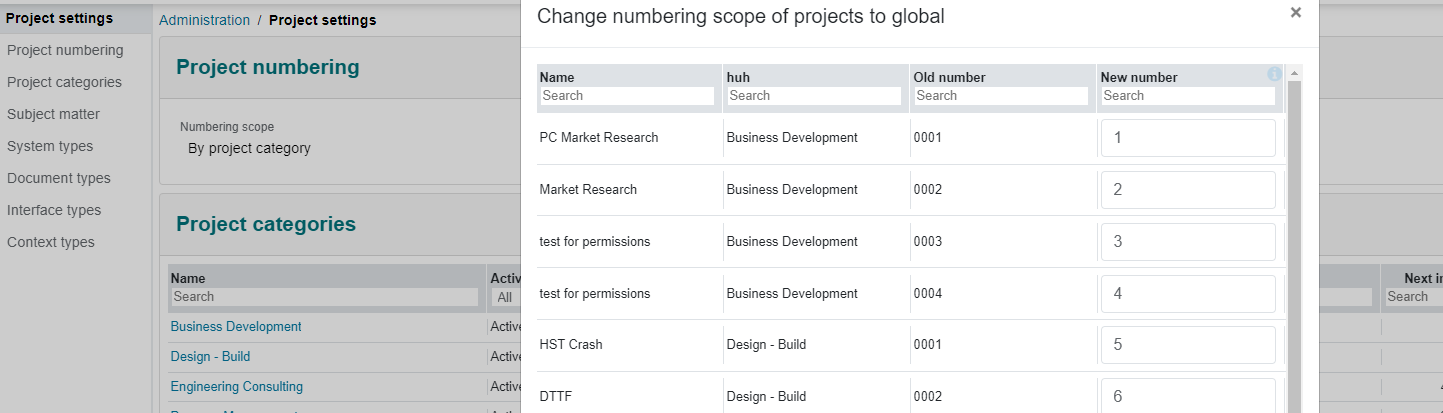The image size is (1443, 413).
Task: Open Project numbering in the sidebar
Action: point(65,50)
